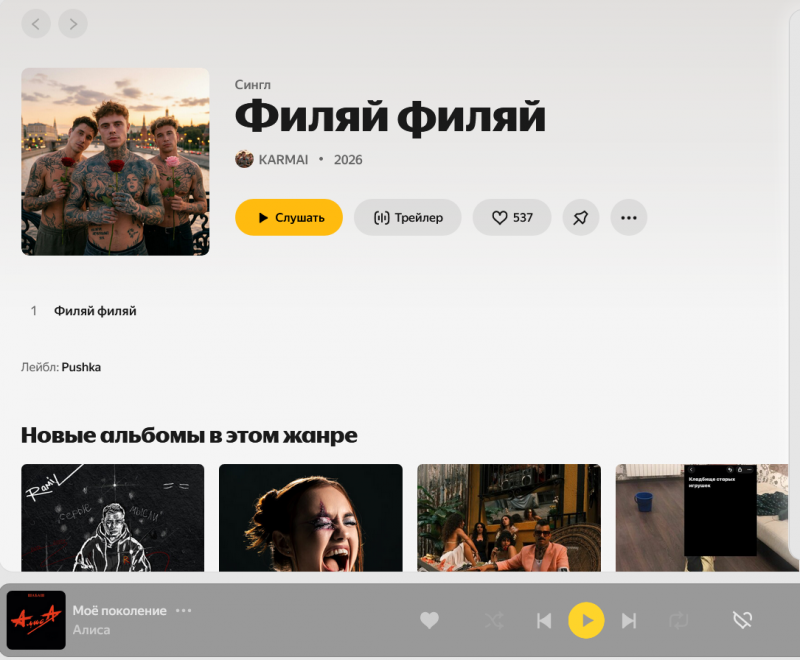This screenshot has width=800, height=660.
Task: Skip to the next track
Action: [629, 621]
